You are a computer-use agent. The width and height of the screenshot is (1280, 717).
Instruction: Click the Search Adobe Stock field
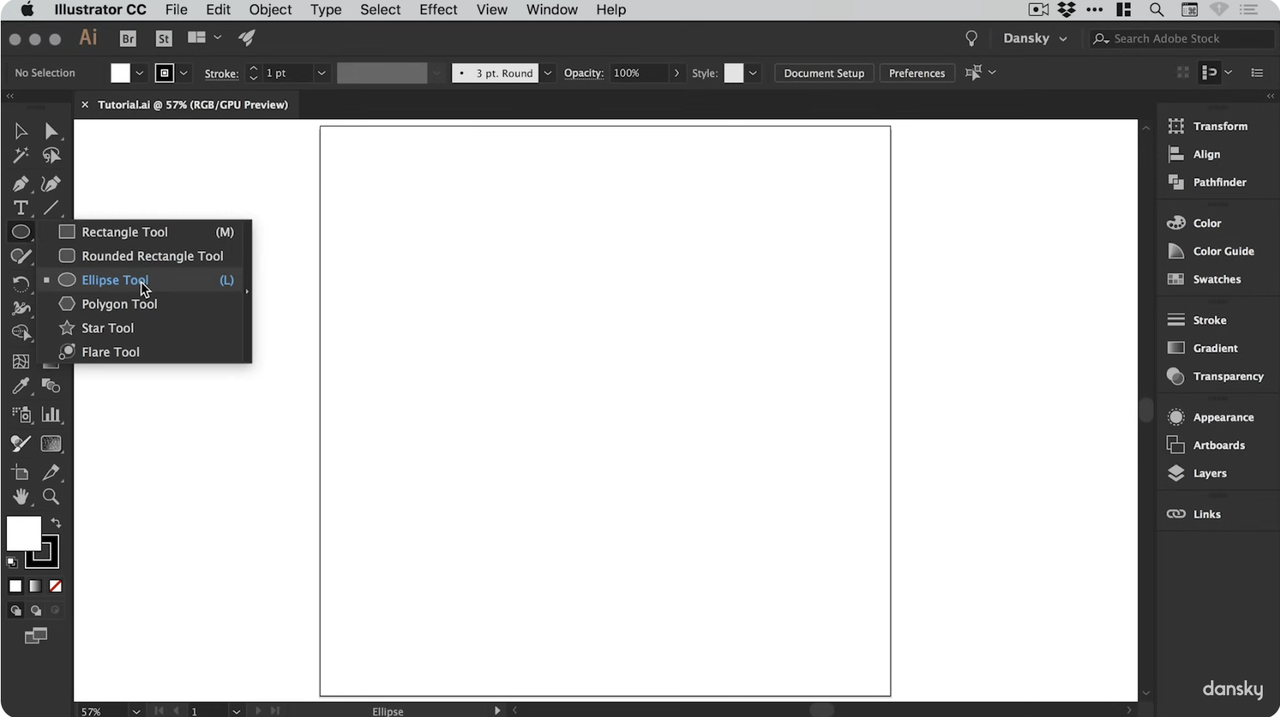[x=1180, y=38]
